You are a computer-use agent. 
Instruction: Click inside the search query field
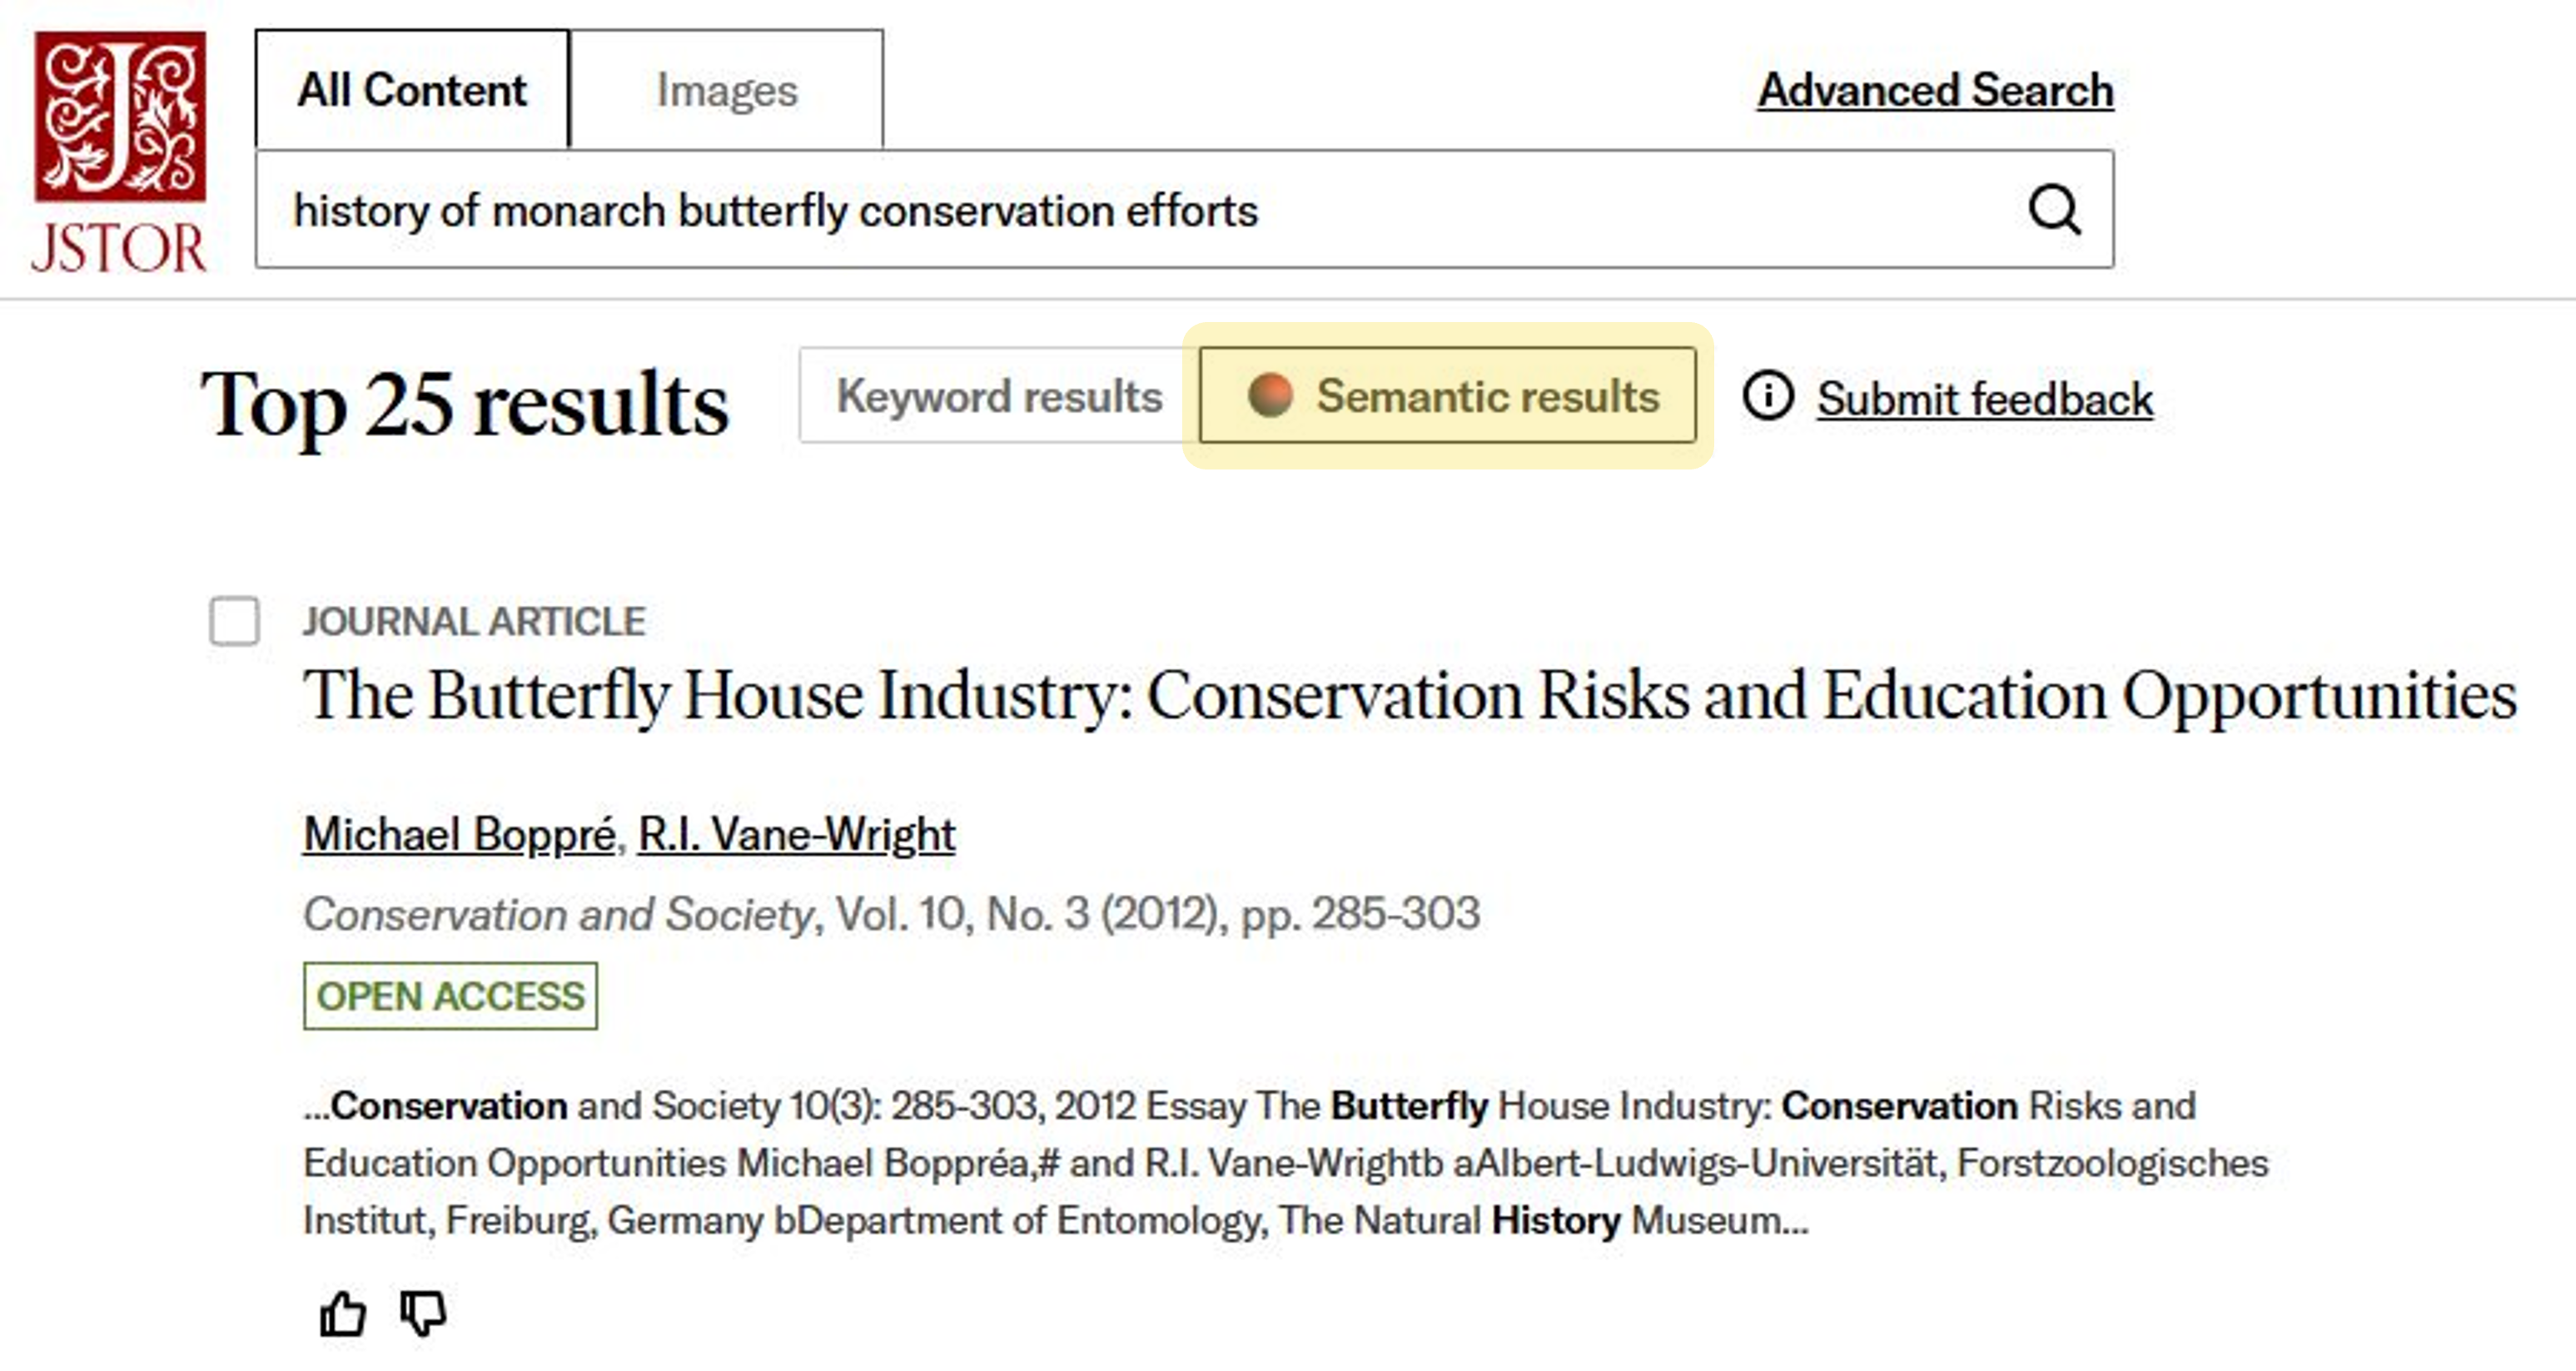coord(1140,210)
